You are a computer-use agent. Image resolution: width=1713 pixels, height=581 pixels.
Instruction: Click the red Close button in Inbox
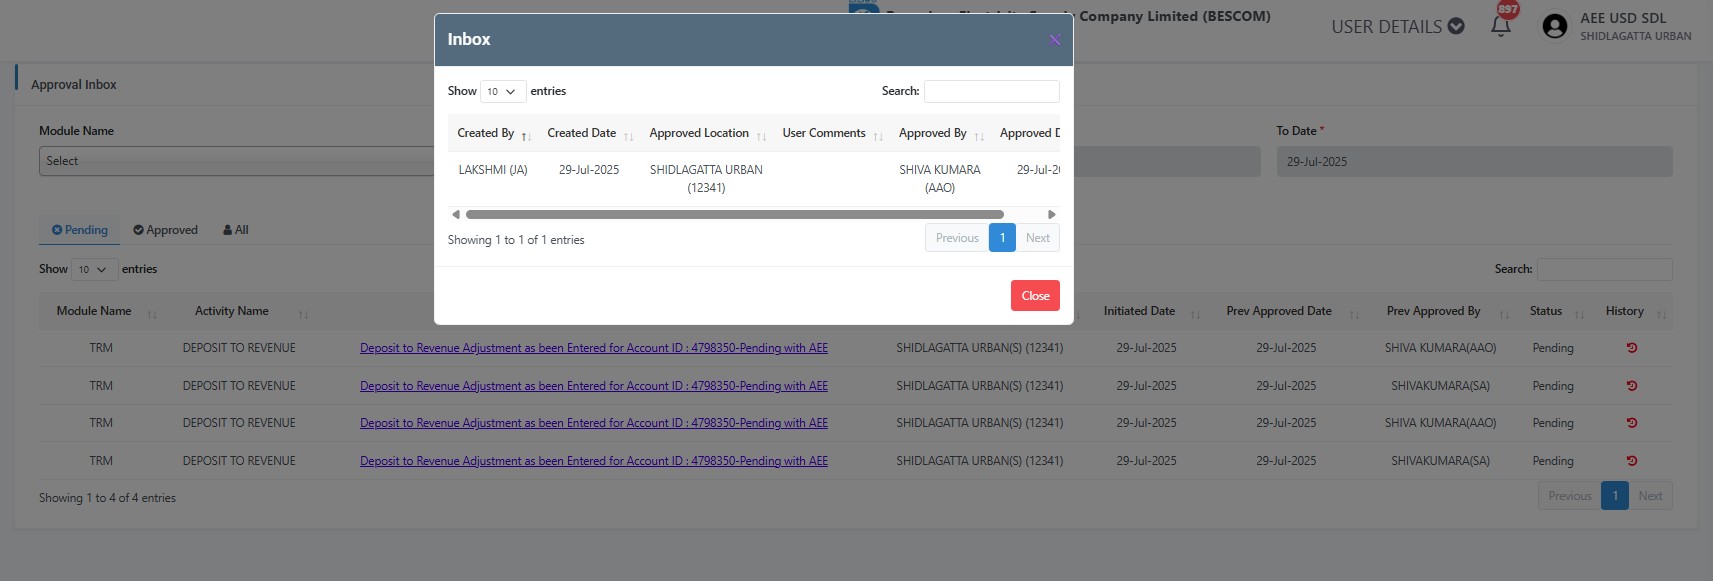1035,296
